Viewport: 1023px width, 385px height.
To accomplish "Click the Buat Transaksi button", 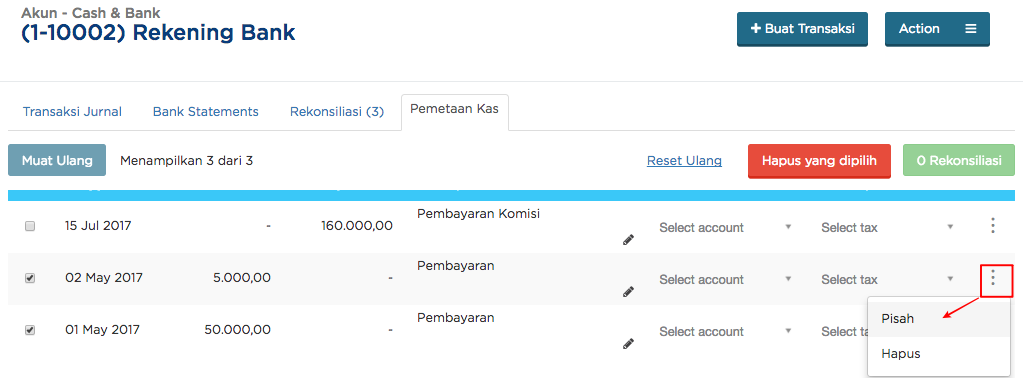I will pos(802,29).
